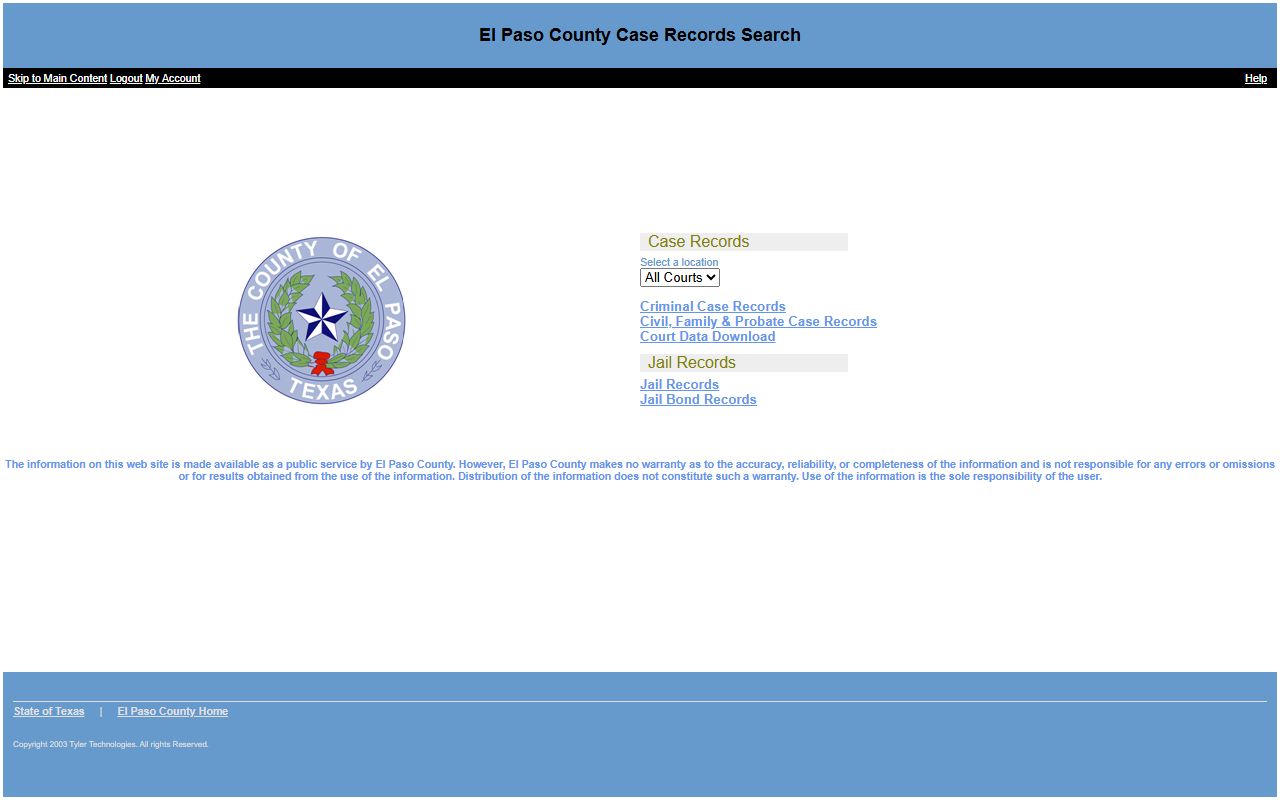Expand the All Courts location dropdown
The image size is (1280, 800).
tap(679, 278)
